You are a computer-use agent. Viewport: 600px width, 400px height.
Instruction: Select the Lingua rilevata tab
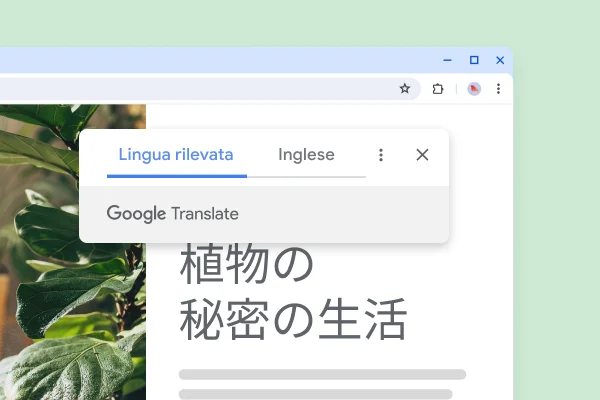pos(176,155)
